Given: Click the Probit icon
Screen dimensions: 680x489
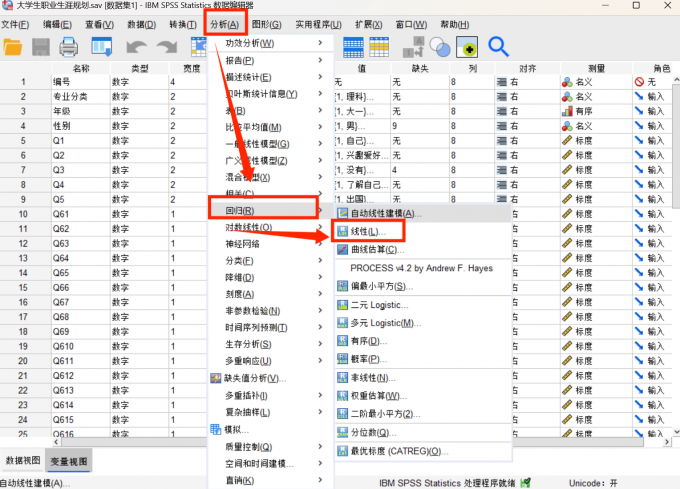Looking at the screenshot, I should coord(343,359).
